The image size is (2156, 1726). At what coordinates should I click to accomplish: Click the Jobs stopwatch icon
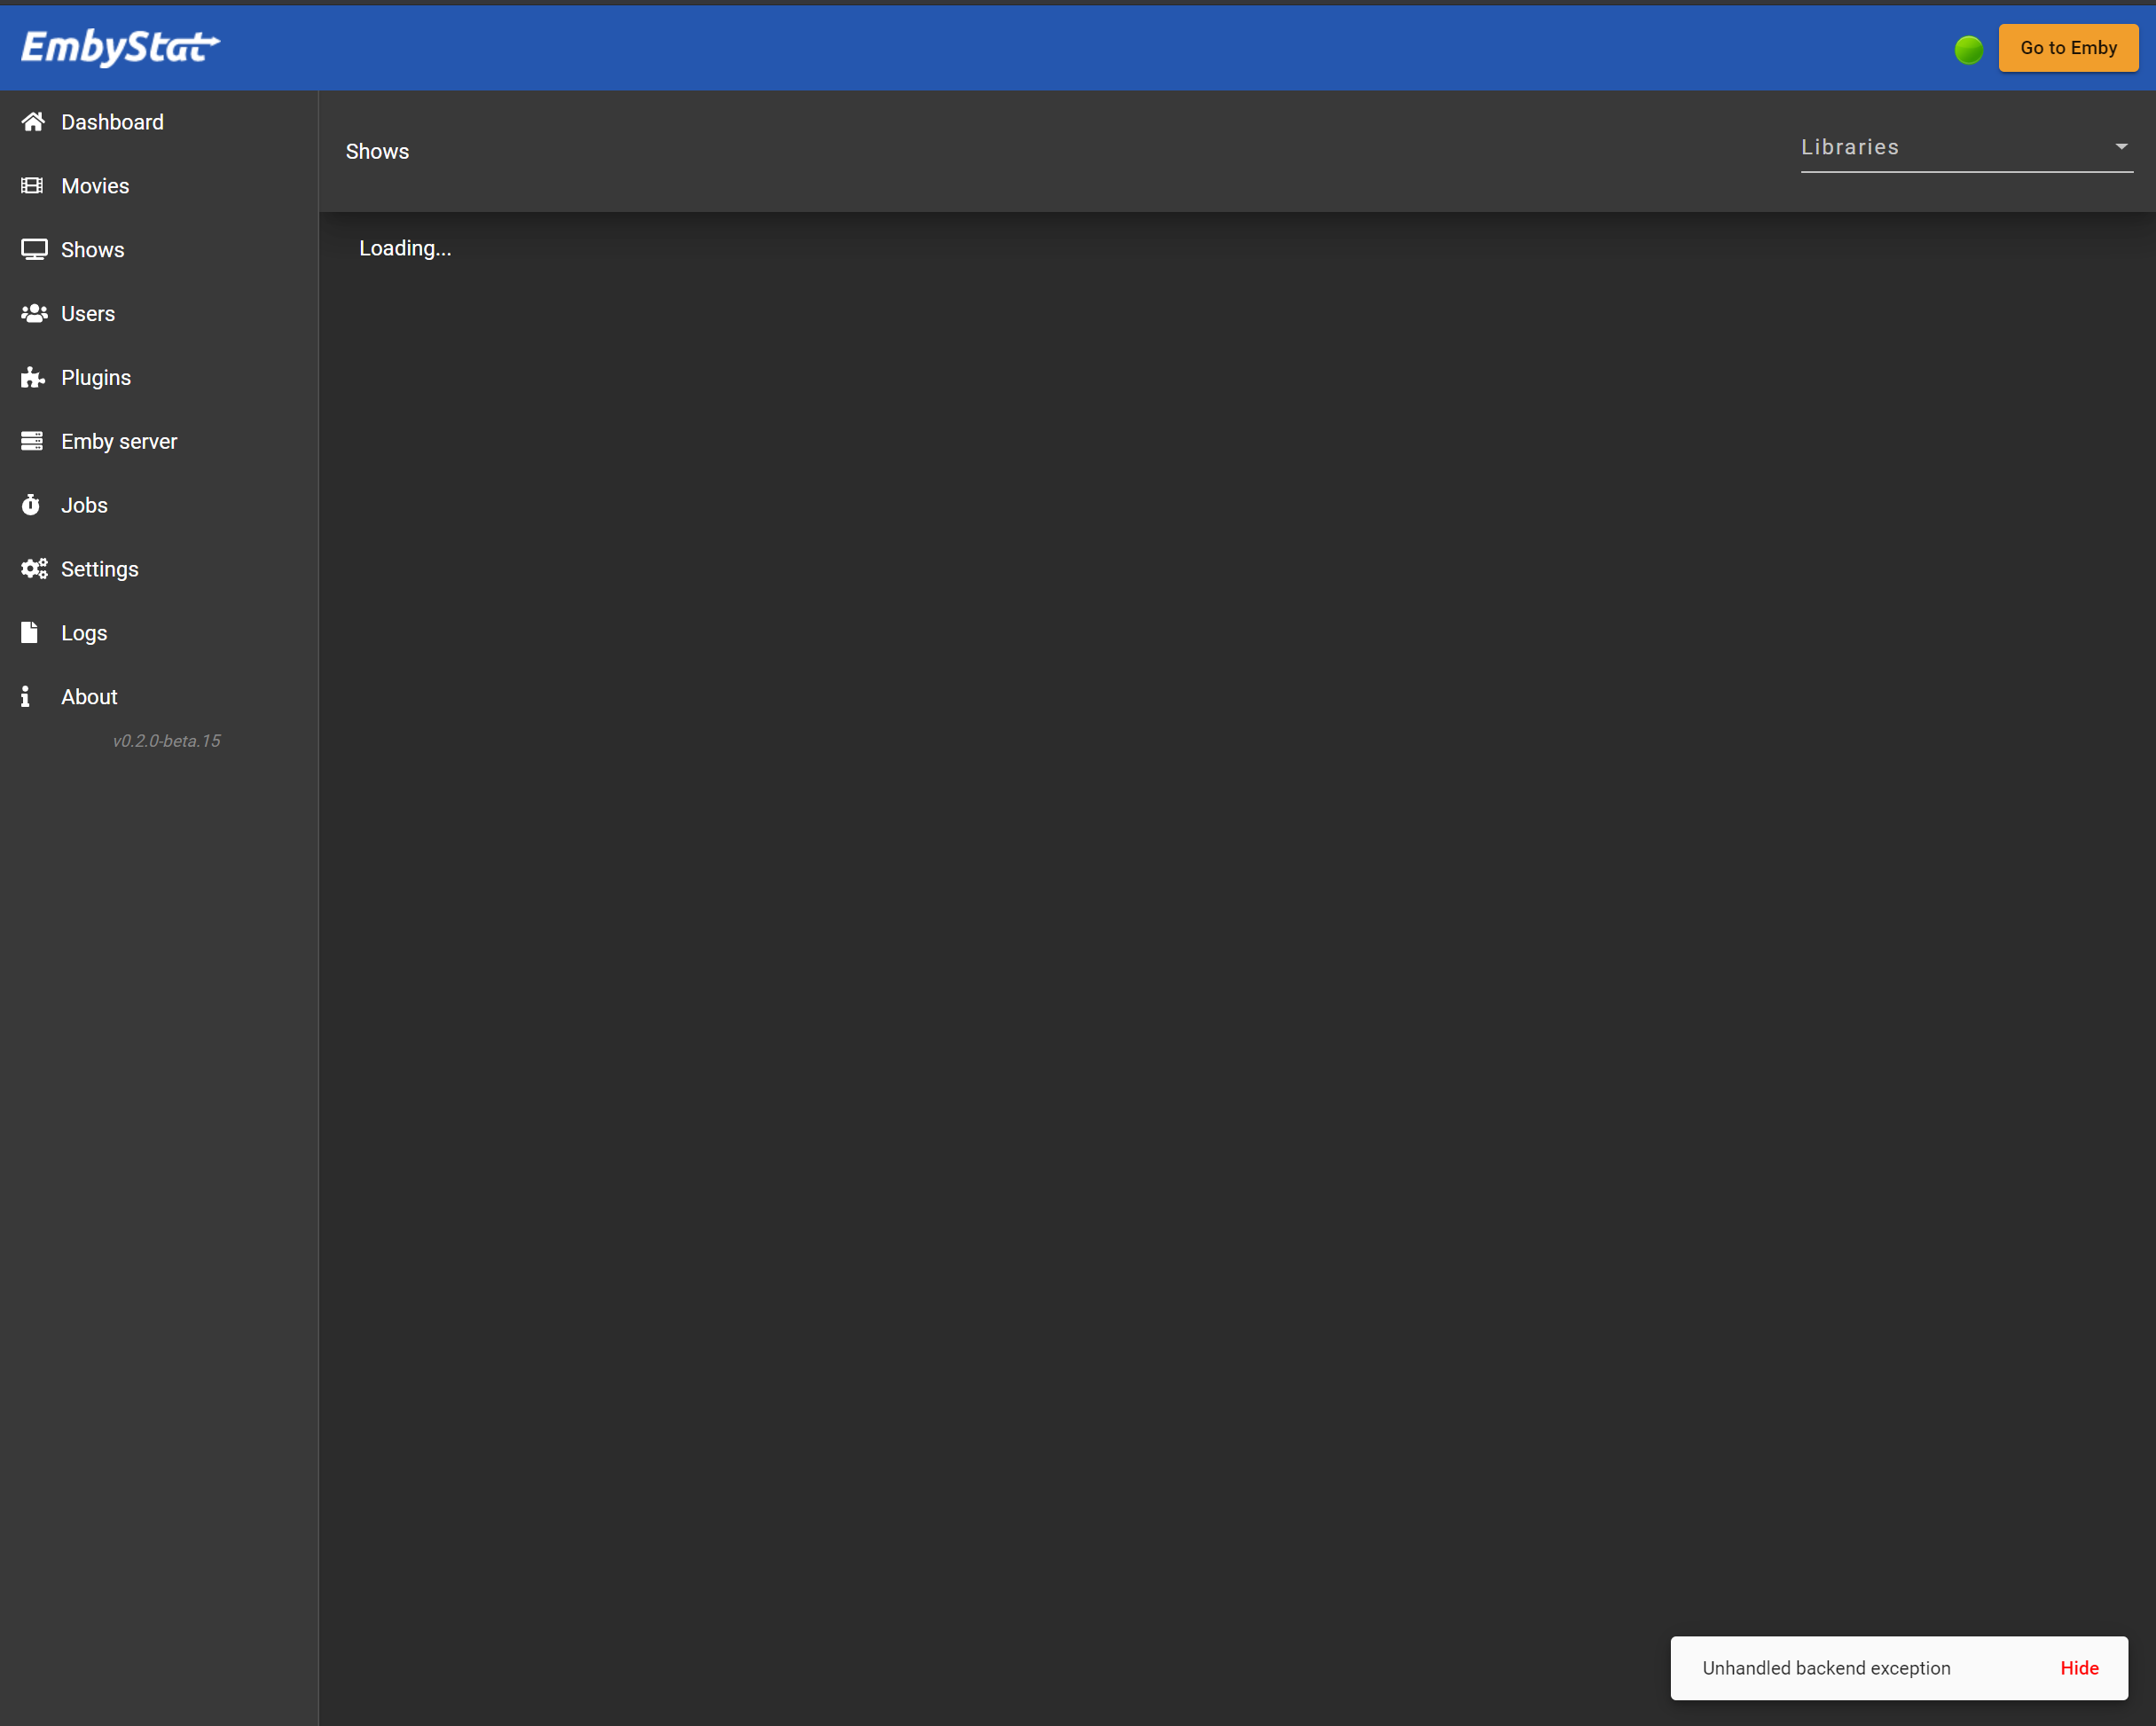point(31,505)
